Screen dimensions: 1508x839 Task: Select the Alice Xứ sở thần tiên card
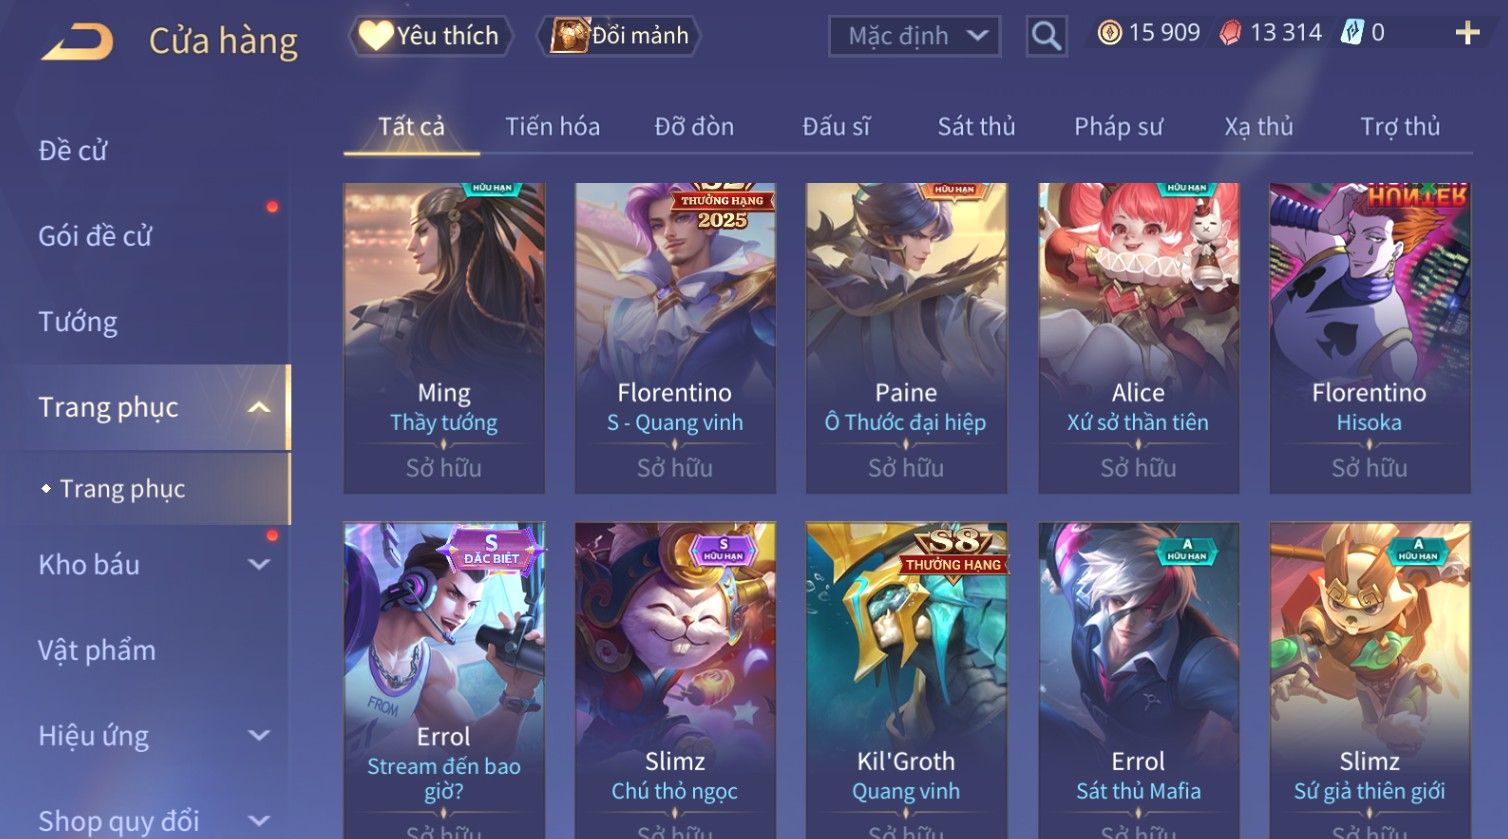[1138, 338]
